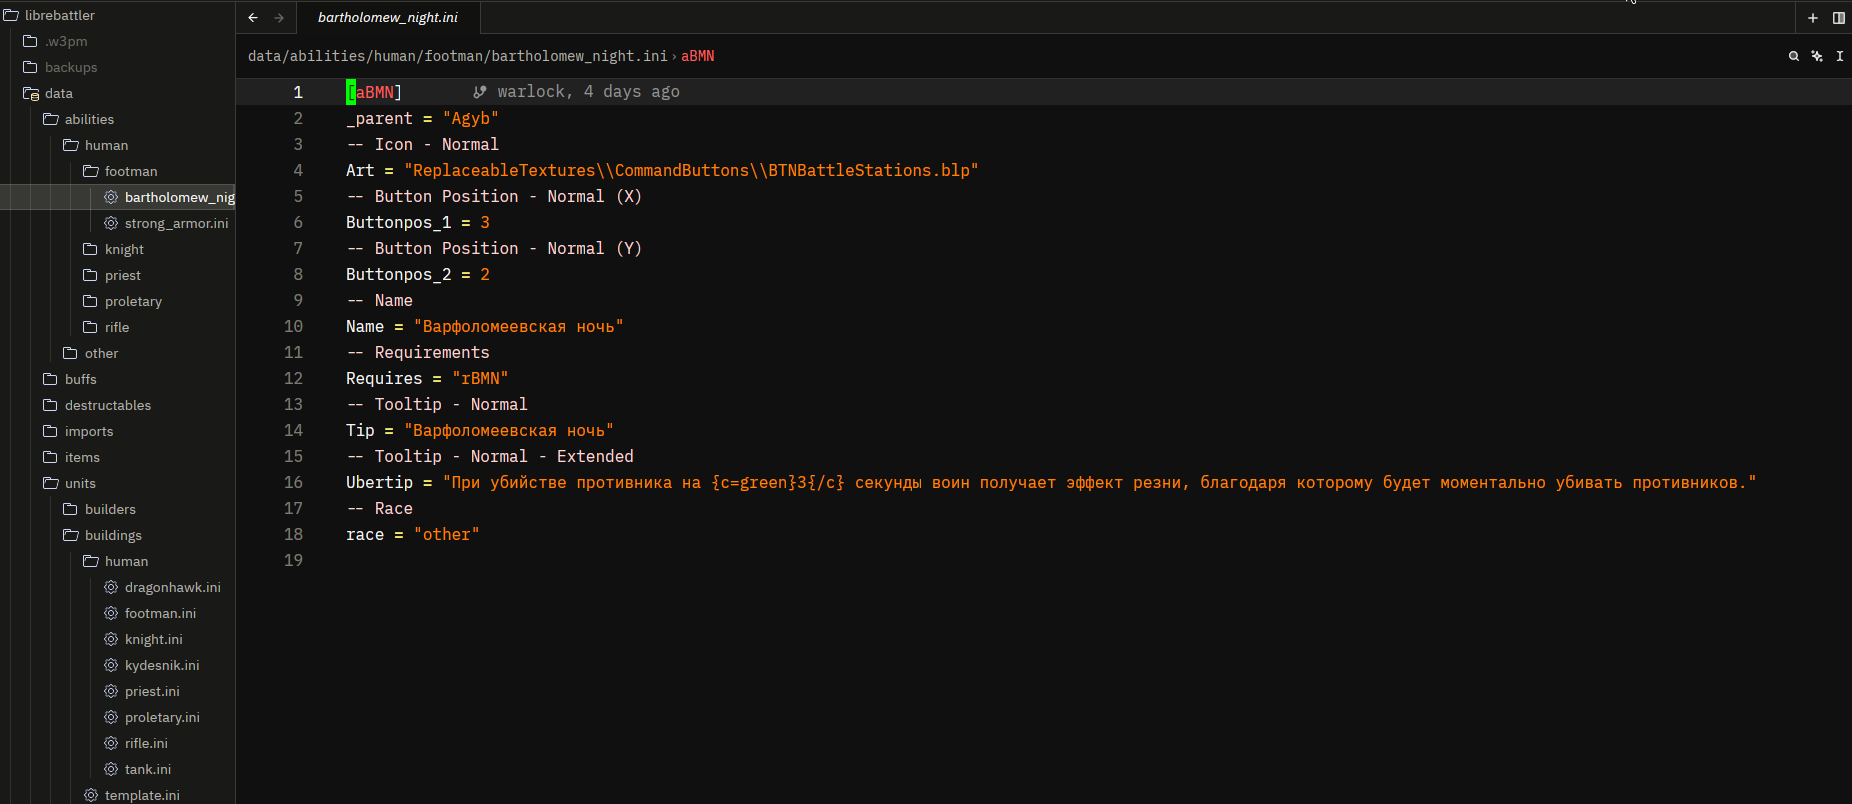The image size is (1852, 804).
Task: Collapse the librebattler root folder
Action: [x=60, y=15]
